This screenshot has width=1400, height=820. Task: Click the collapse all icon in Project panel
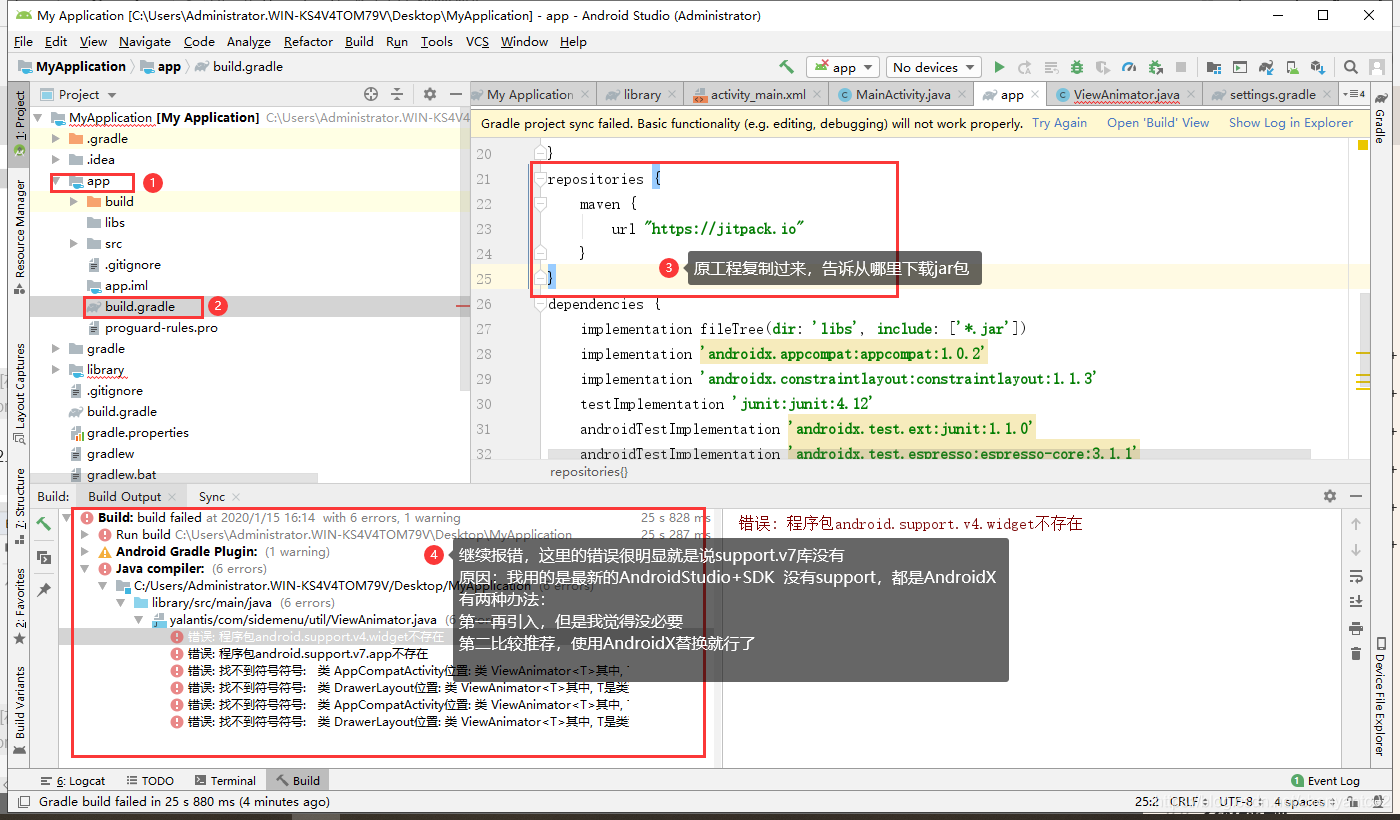397,94
